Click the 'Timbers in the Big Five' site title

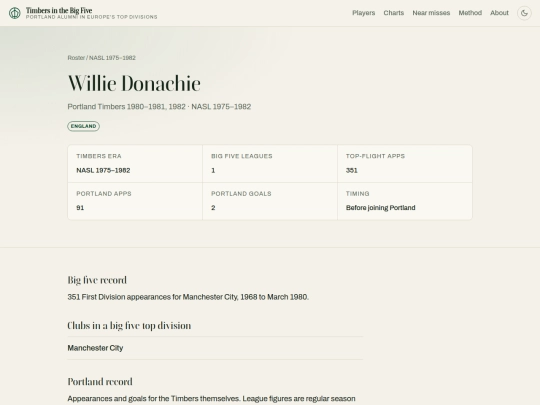point(59,10)
